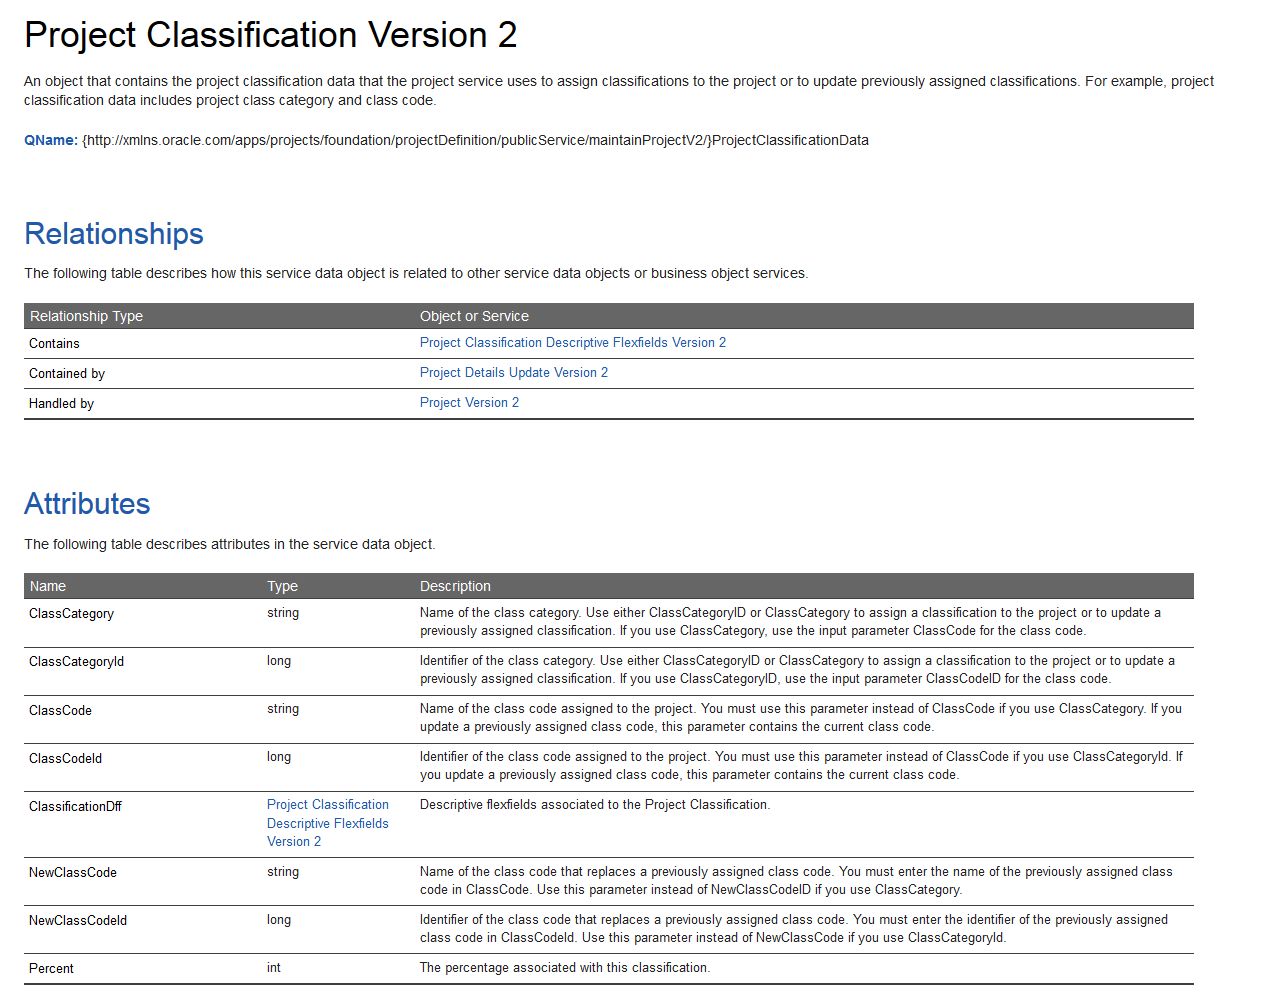Click the long type in ClassCodeId row
This screenshot has width=1272, height=997.
click(279, 757)
